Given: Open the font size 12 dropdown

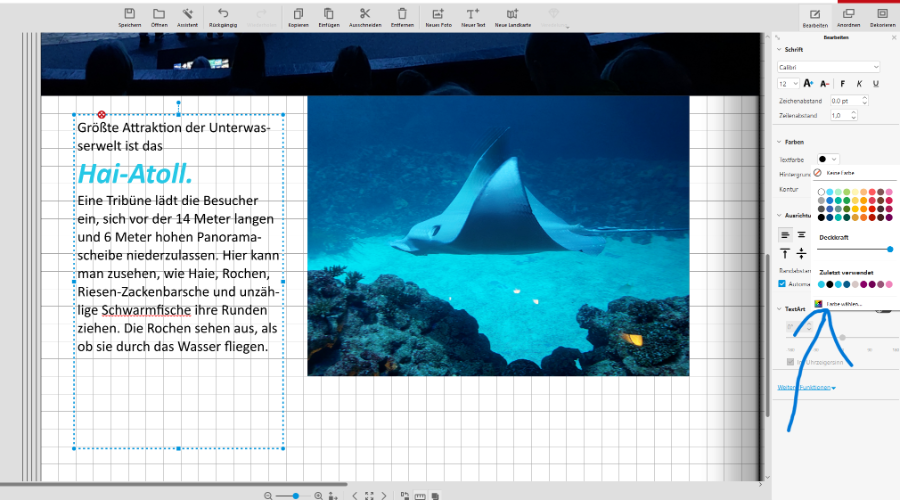Looking at the screenshot, I should [x=789, y=84].
